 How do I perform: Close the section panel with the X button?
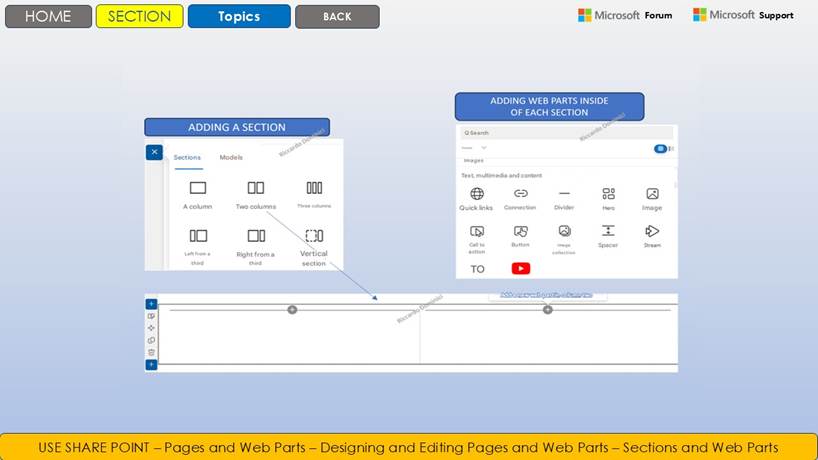153,152
